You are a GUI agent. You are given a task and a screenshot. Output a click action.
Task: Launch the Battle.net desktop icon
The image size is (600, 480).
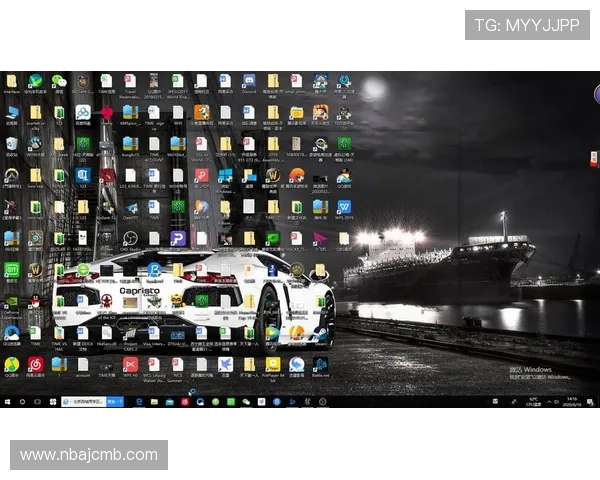pyautogui.click(x=320, y=364)
